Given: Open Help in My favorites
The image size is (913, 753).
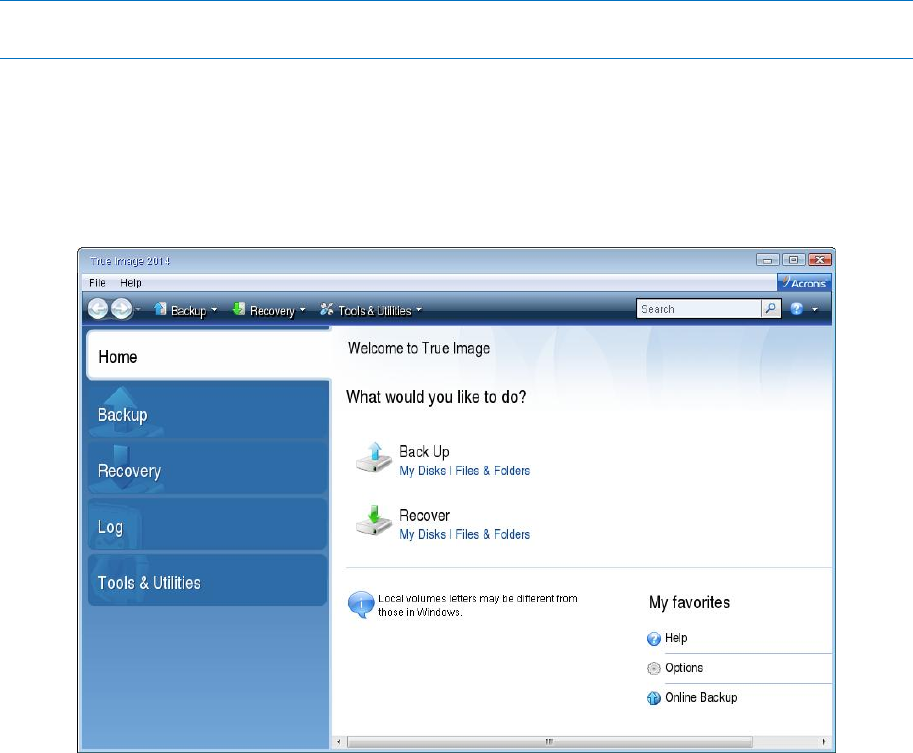Looking at the screenshot, I should [676, 638].
